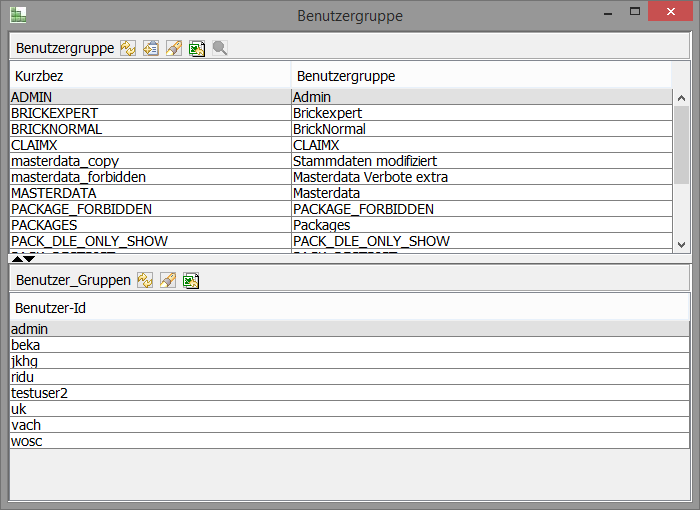The height and width of the screenshot is (510, 700).
Task: Sort by the Kurzbez column header
Action: click(x=150, y=76)
